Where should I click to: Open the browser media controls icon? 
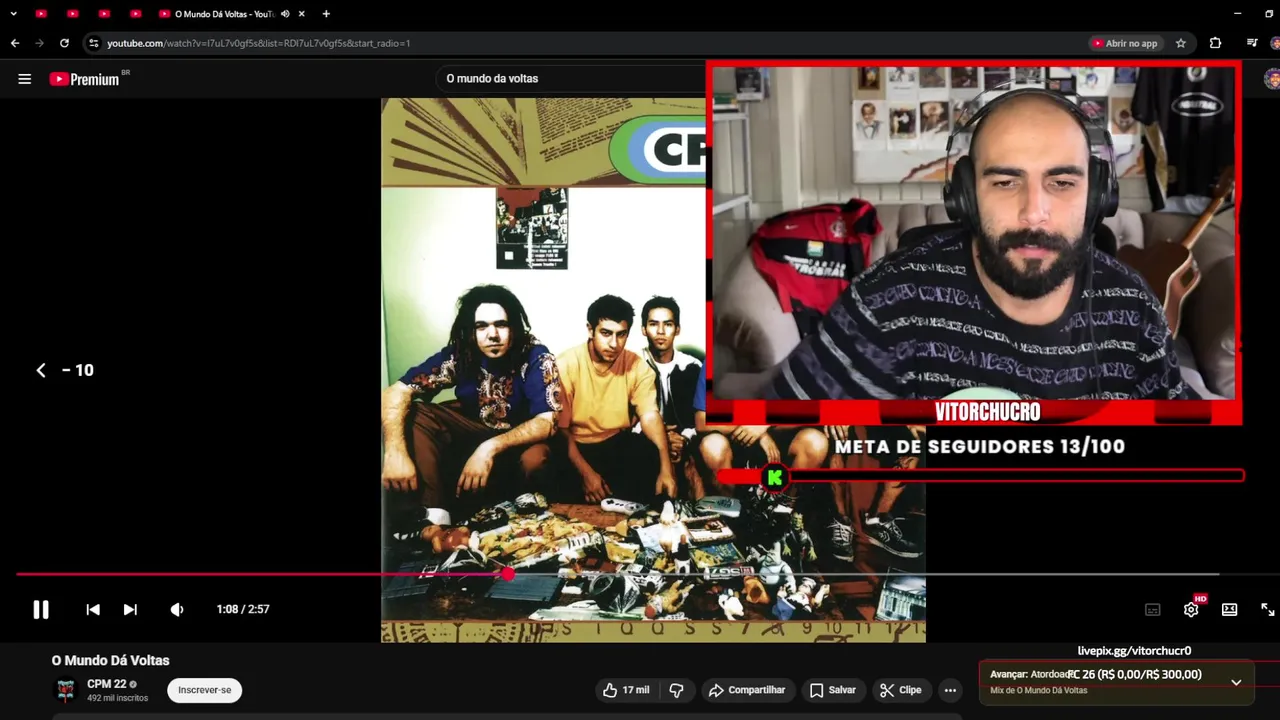(x=1252, y=43)
